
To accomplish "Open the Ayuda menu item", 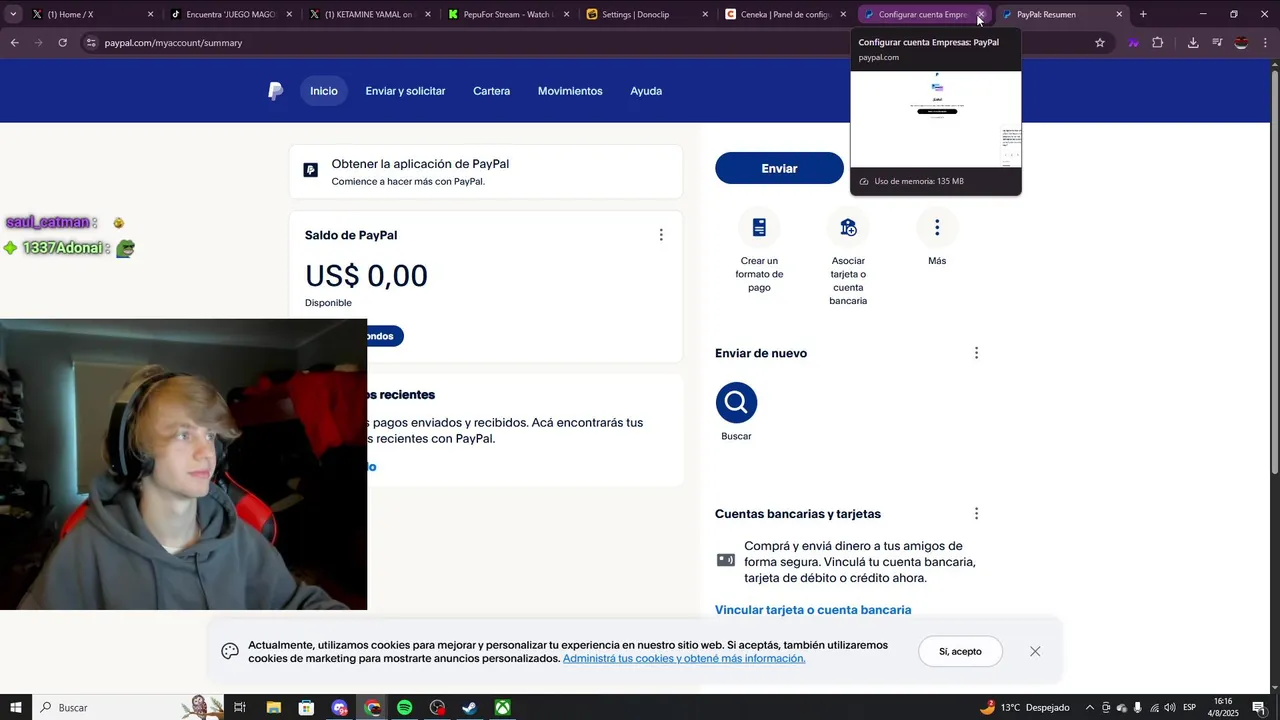I will click(x=646, y=91).
